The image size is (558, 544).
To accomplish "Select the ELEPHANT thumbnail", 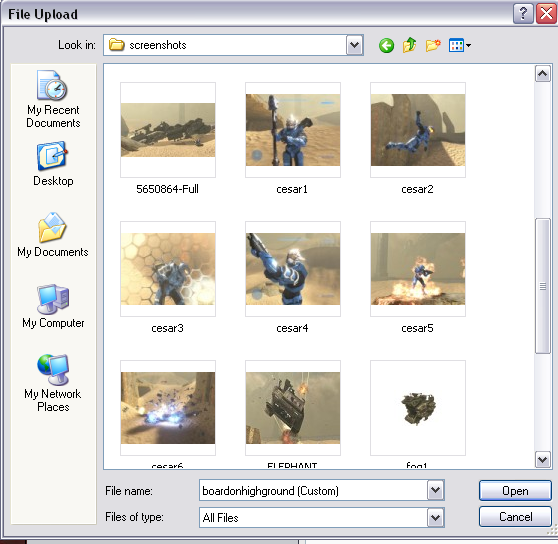I will pos(293,408).
